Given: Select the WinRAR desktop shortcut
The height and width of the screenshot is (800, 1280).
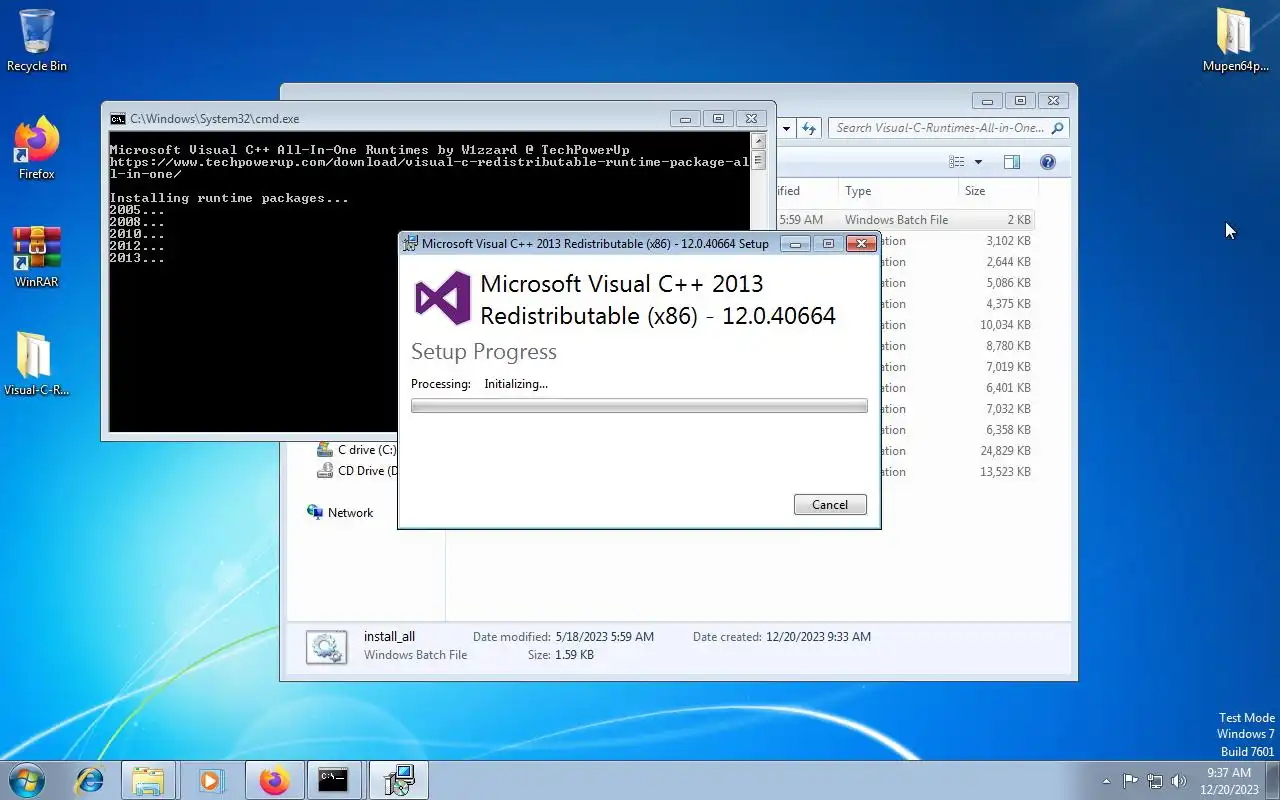Looking at the screenshot, I should click(37, 256).
